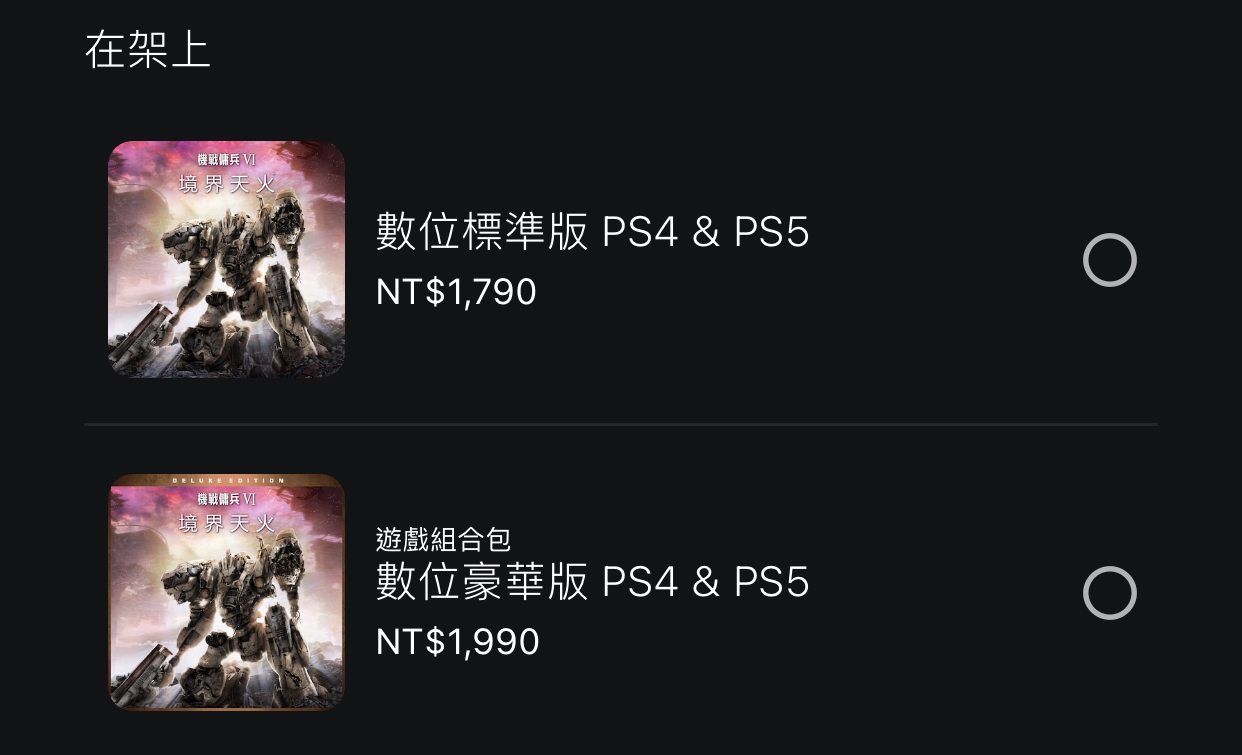
Task: Click the NT$1,790 price
Action: coord(456,292)
